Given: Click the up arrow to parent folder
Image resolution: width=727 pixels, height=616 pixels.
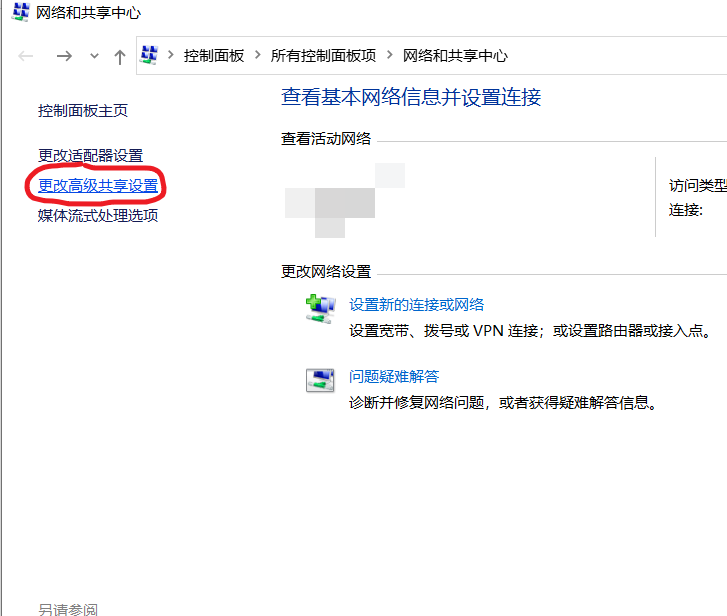Looking at the screenshot, I should point(120,57).
